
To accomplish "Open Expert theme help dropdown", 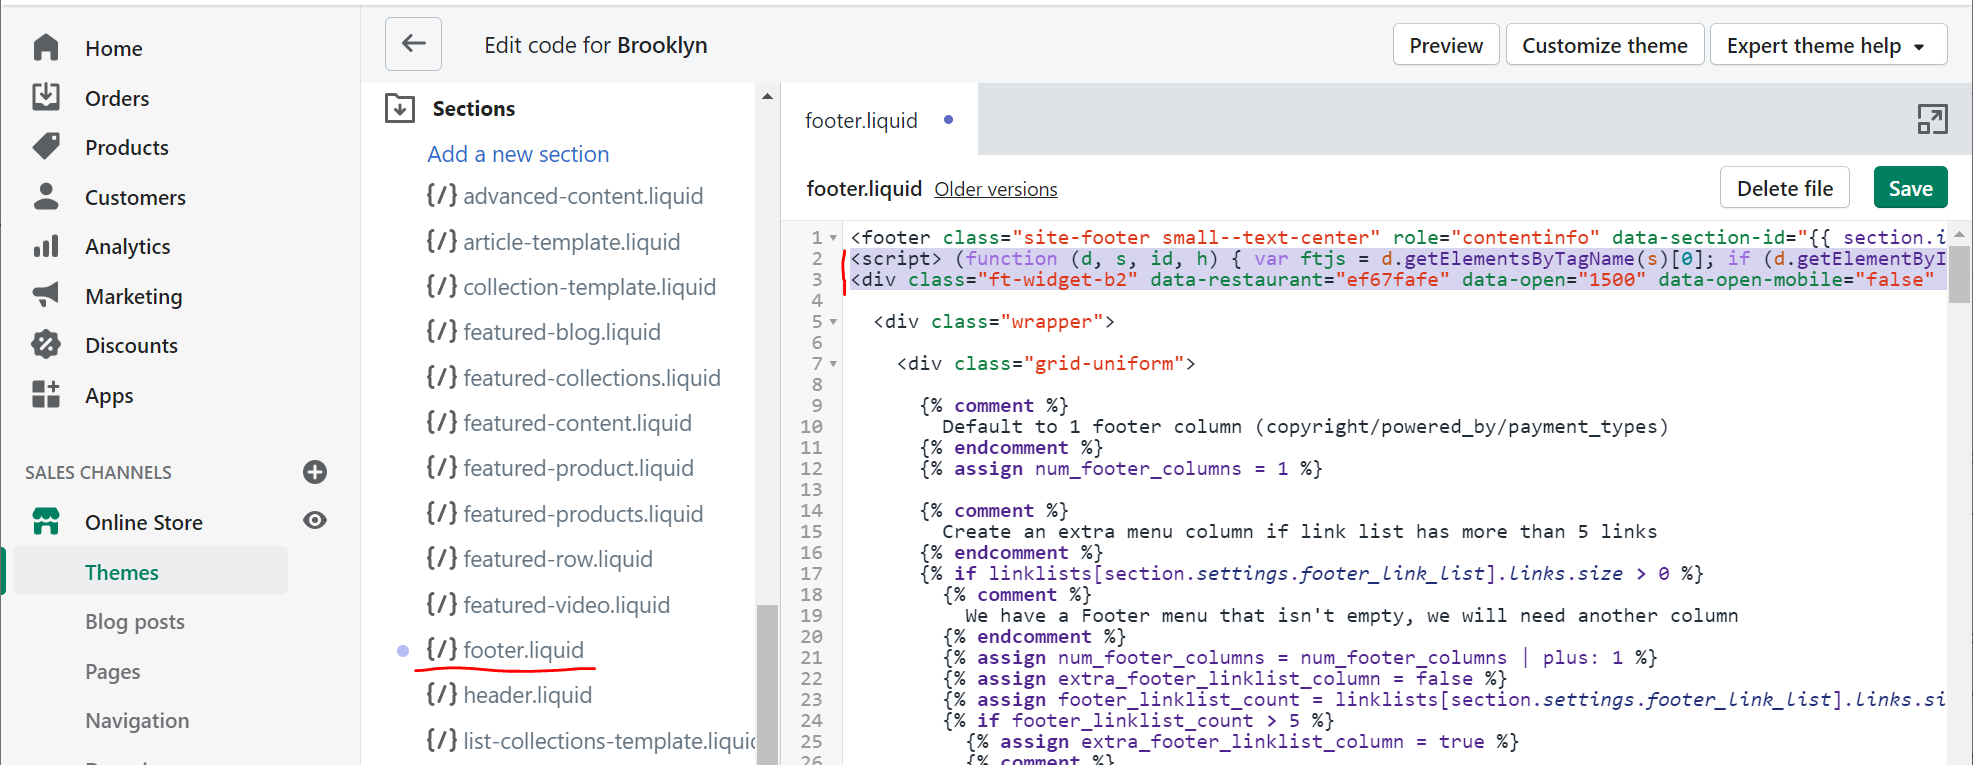I will click(x=1827, y=46).
